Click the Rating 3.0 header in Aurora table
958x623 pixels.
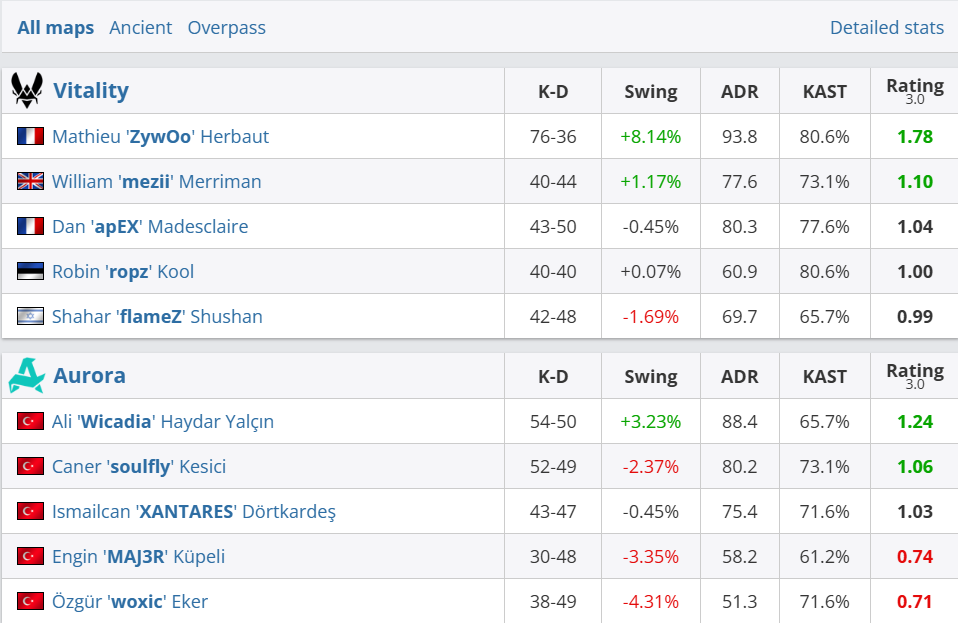[915, 376]
